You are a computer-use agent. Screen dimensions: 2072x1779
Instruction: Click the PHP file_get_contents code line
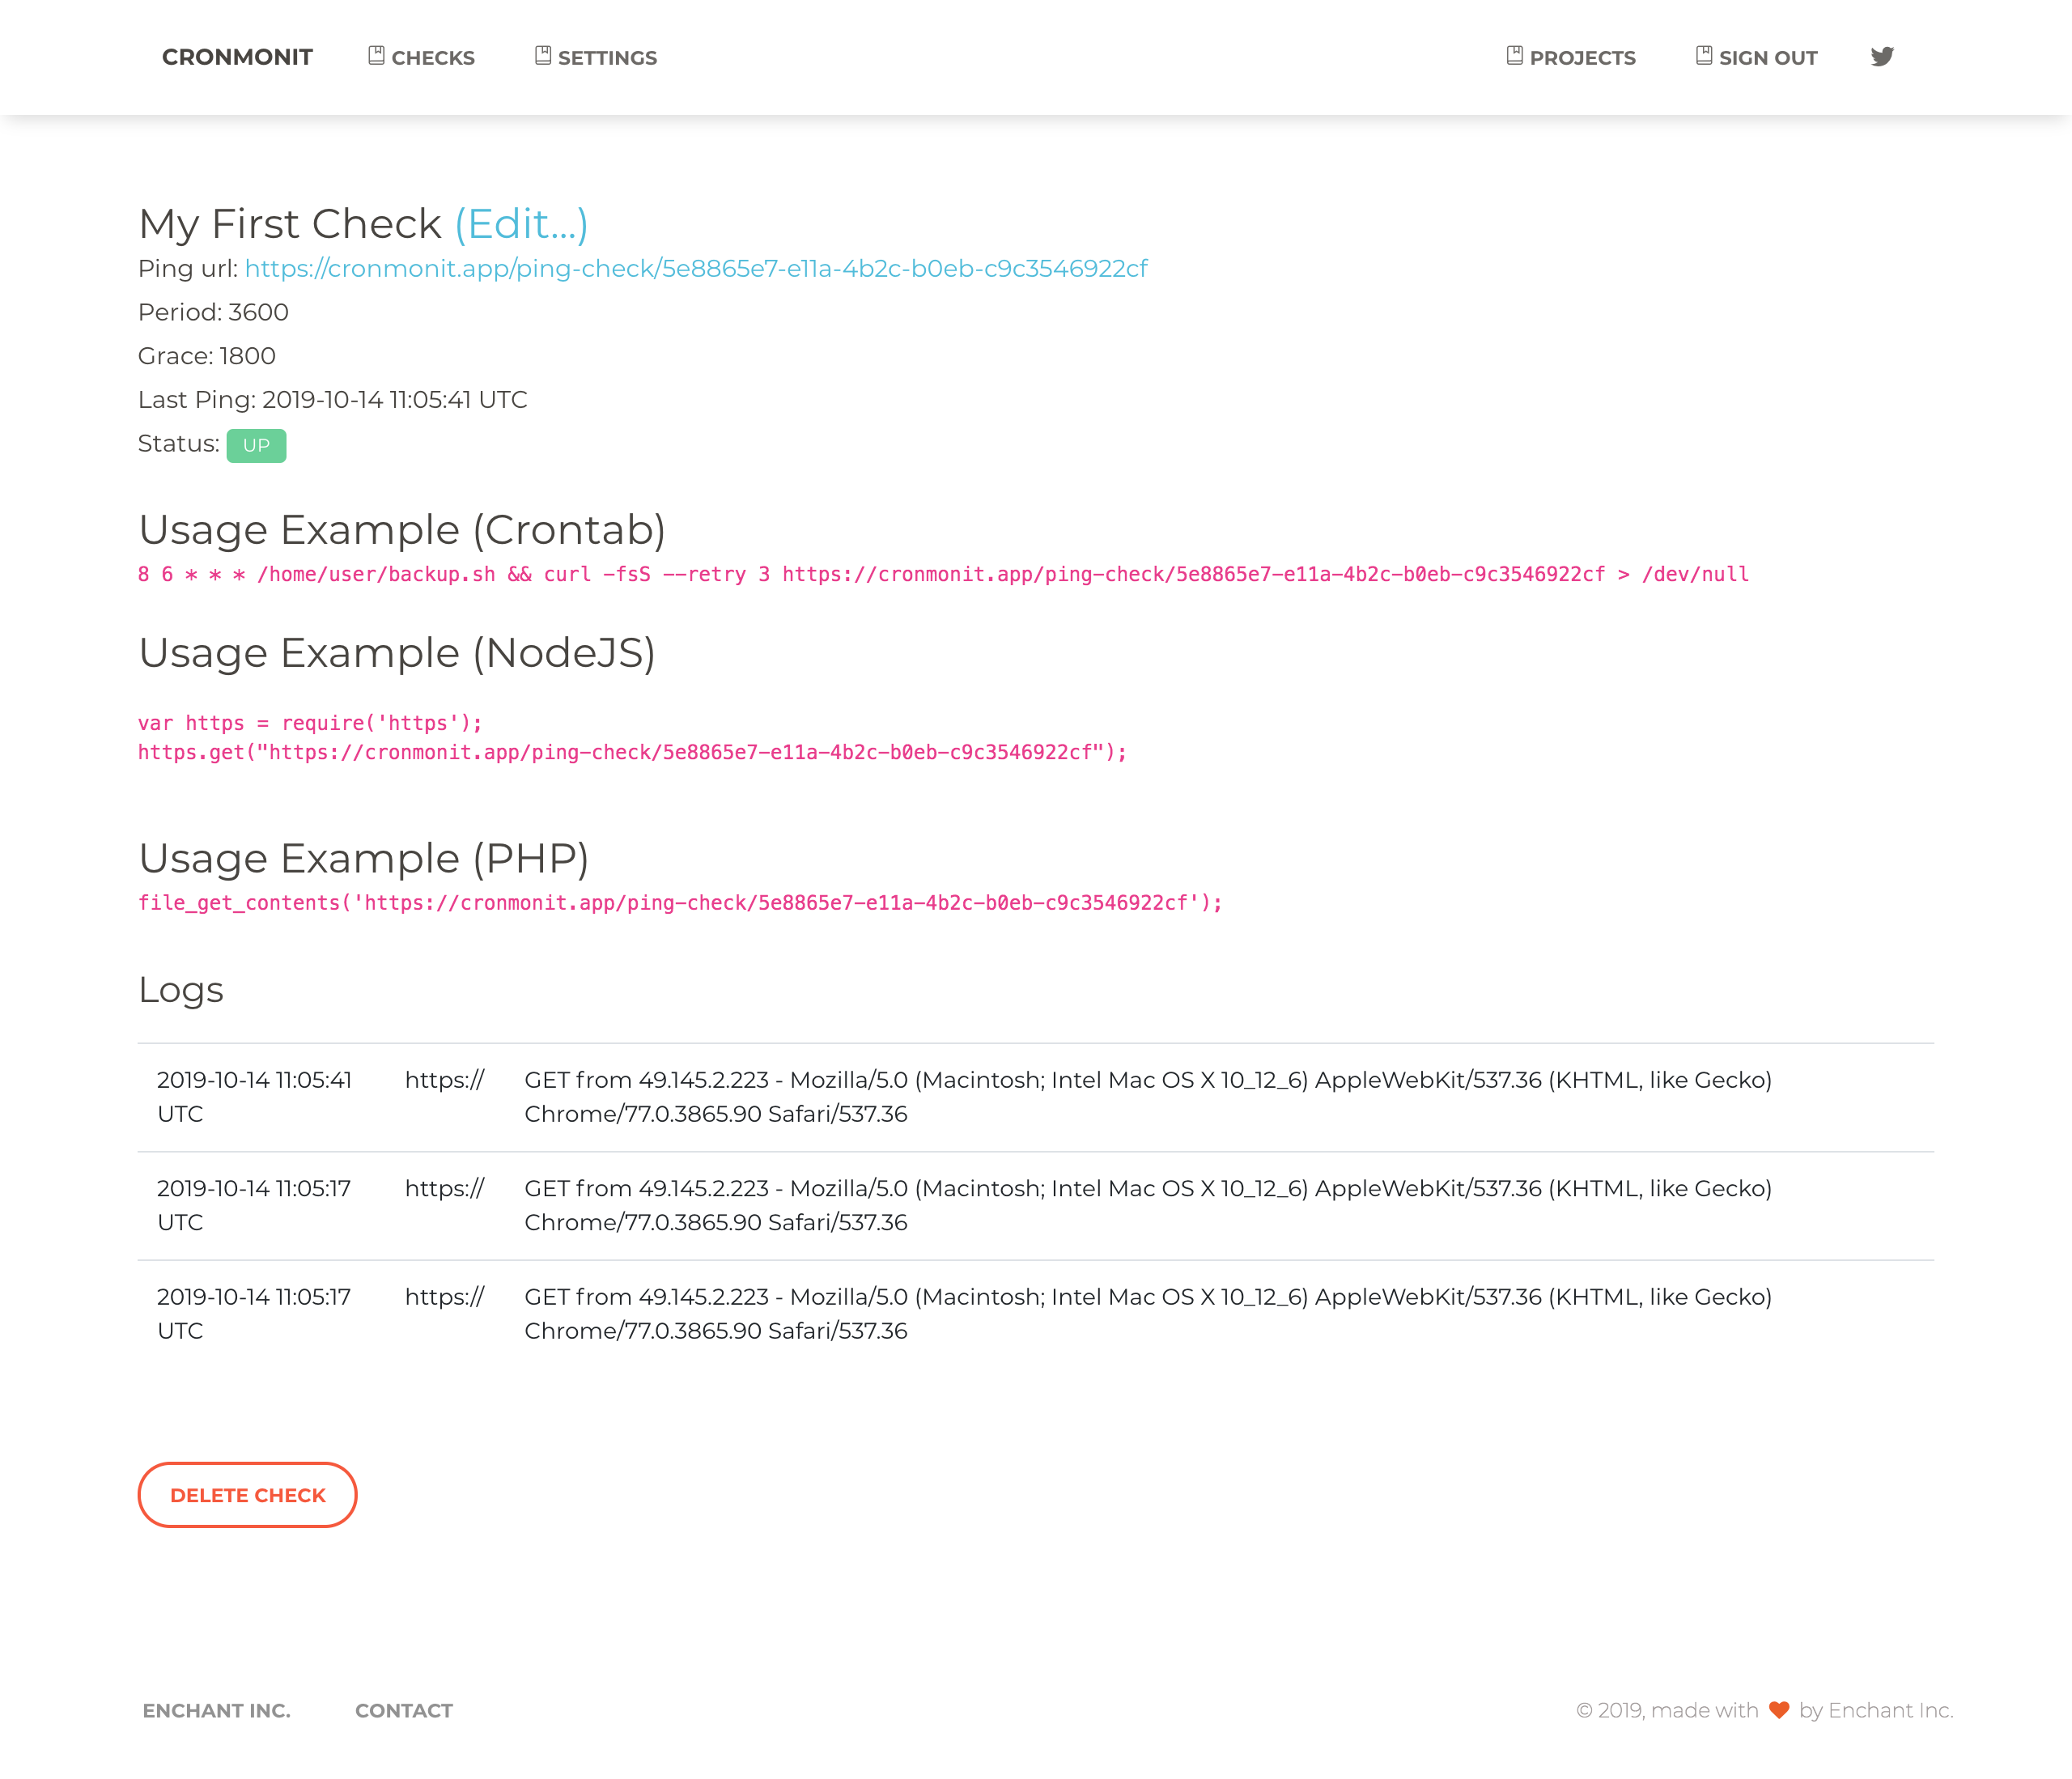click(679, 903)
